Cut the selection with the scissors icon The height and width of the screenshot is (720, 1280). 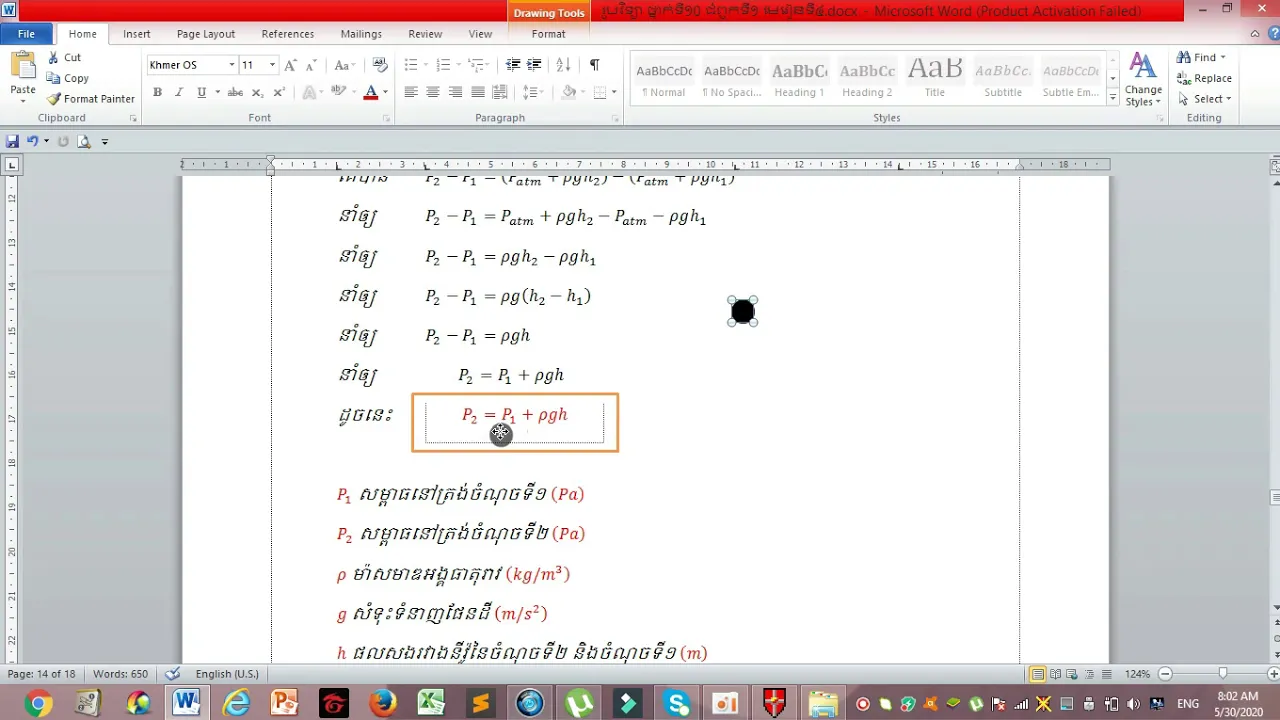(53, 57)
